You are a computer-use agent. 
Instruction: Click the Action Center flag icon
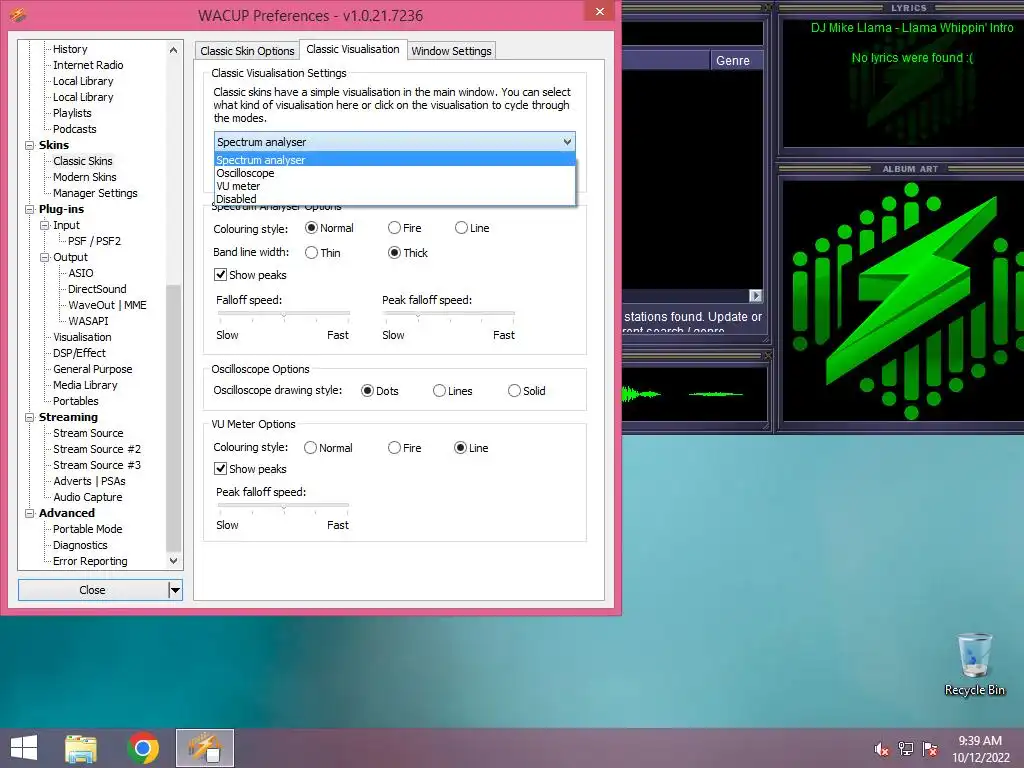[930, 749]
